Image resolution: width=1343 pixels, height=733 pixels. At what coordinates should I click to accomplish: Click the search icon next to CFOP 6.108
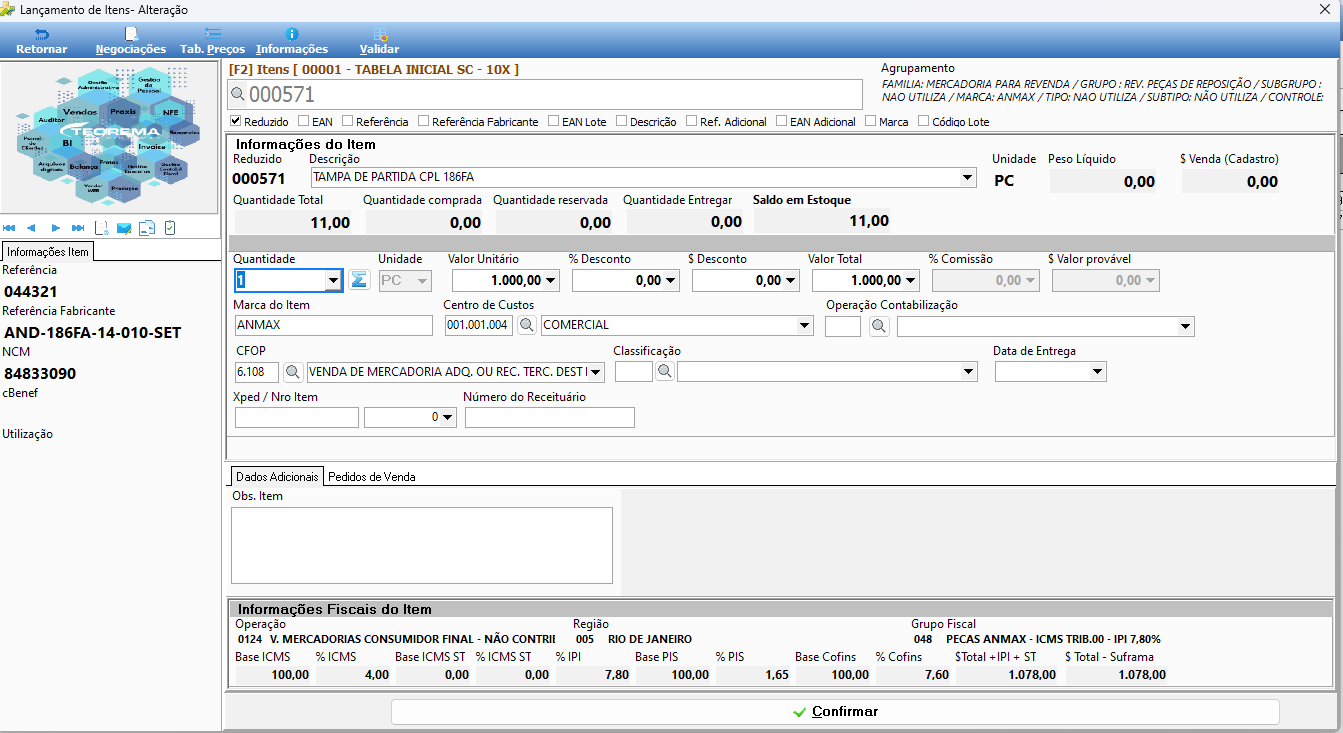coord(293,372)
